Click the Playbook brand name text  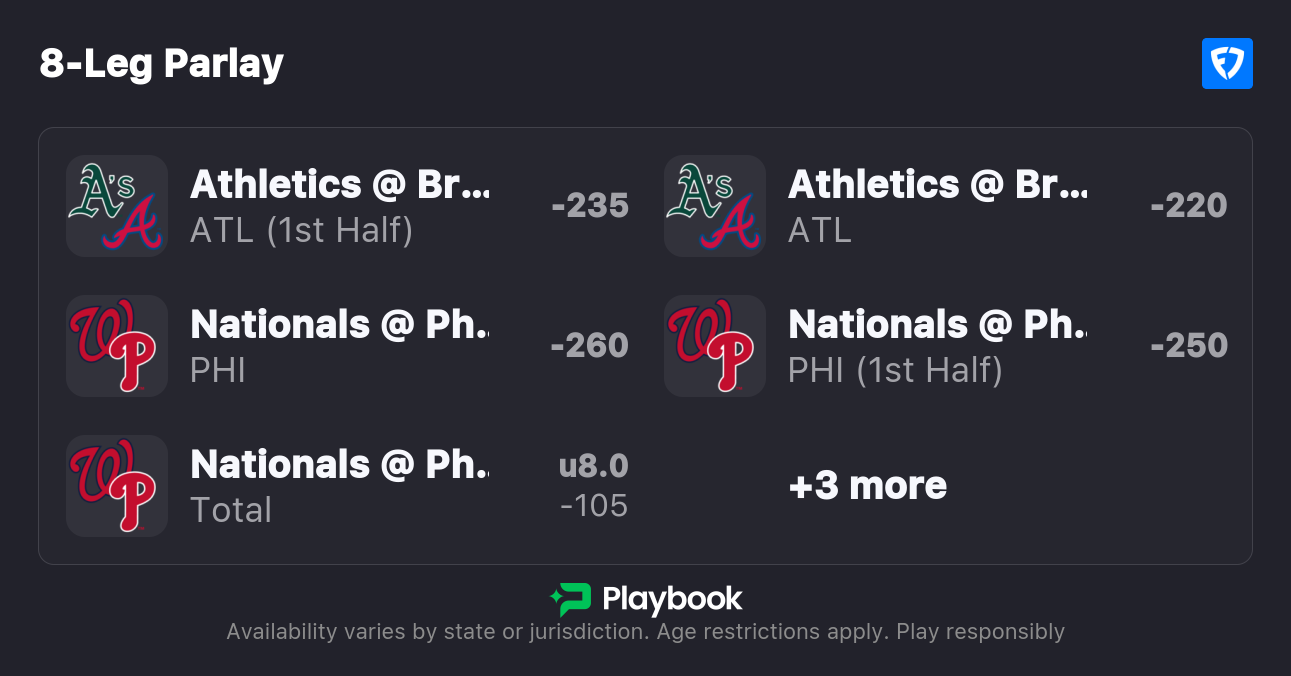click(672, 599)
